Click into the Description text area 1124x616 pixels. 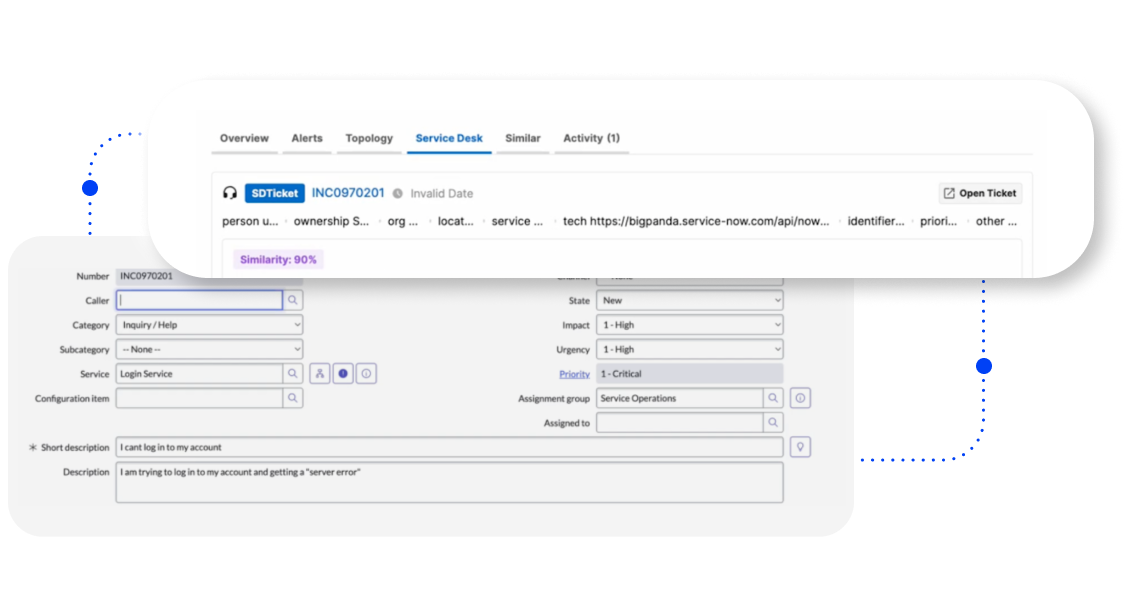(449, 482)
